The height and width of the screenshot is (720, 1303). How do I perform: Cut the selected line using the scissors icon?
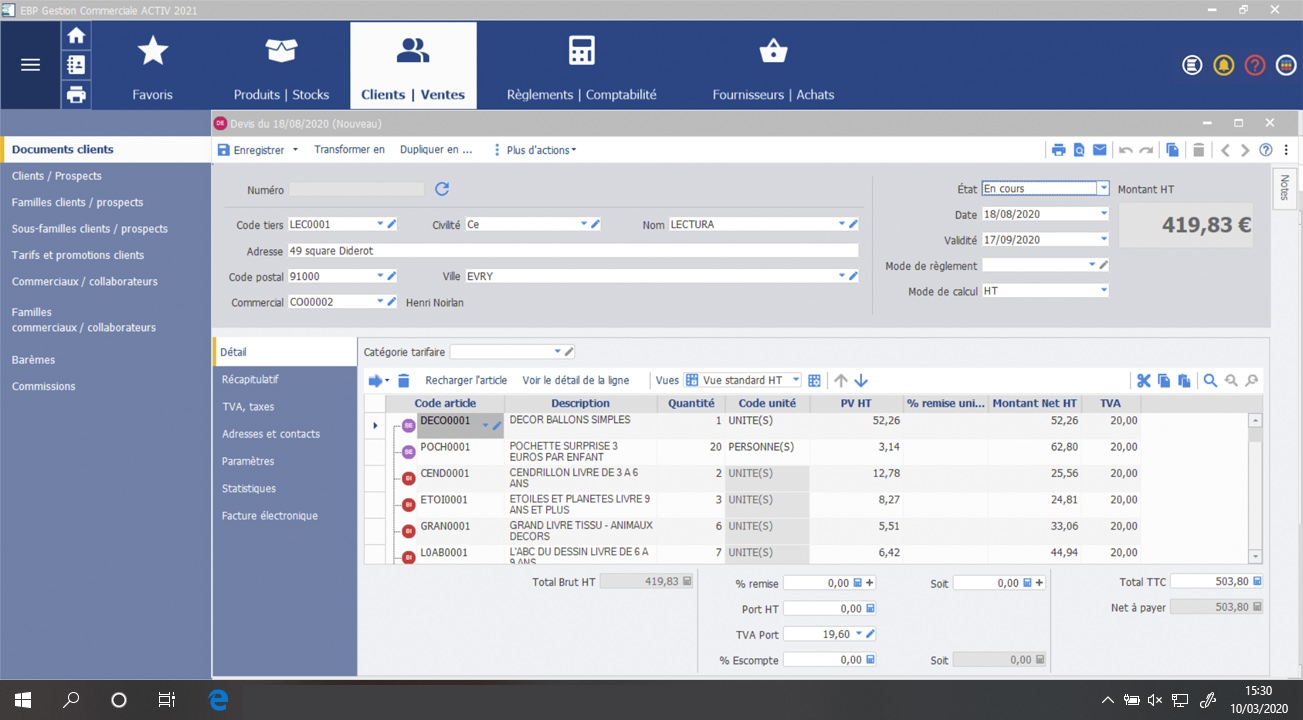point(1143,381)
